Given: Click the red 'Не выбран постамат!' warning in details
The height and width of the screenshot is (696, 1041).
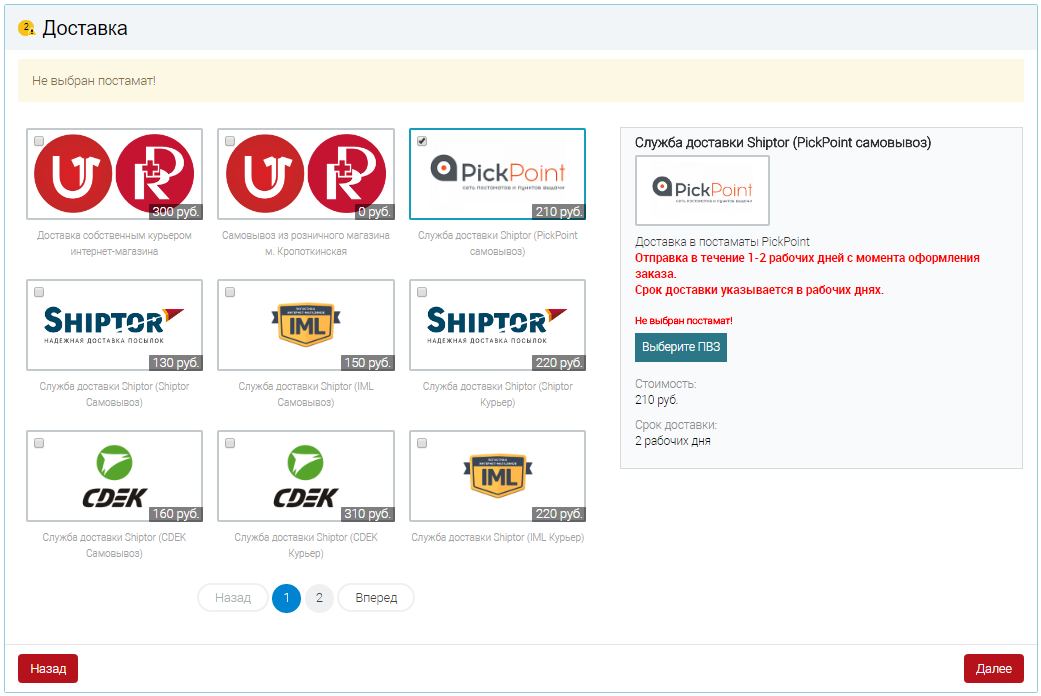Looking at the screenshot, I should 684,321.
